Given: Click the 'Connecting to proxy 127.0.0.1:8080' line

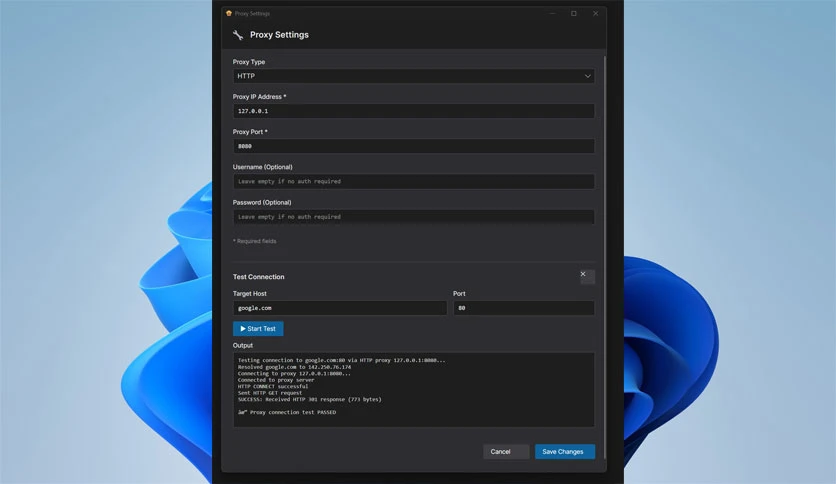Looking at the screenshot, I should [x=294, y=374].
